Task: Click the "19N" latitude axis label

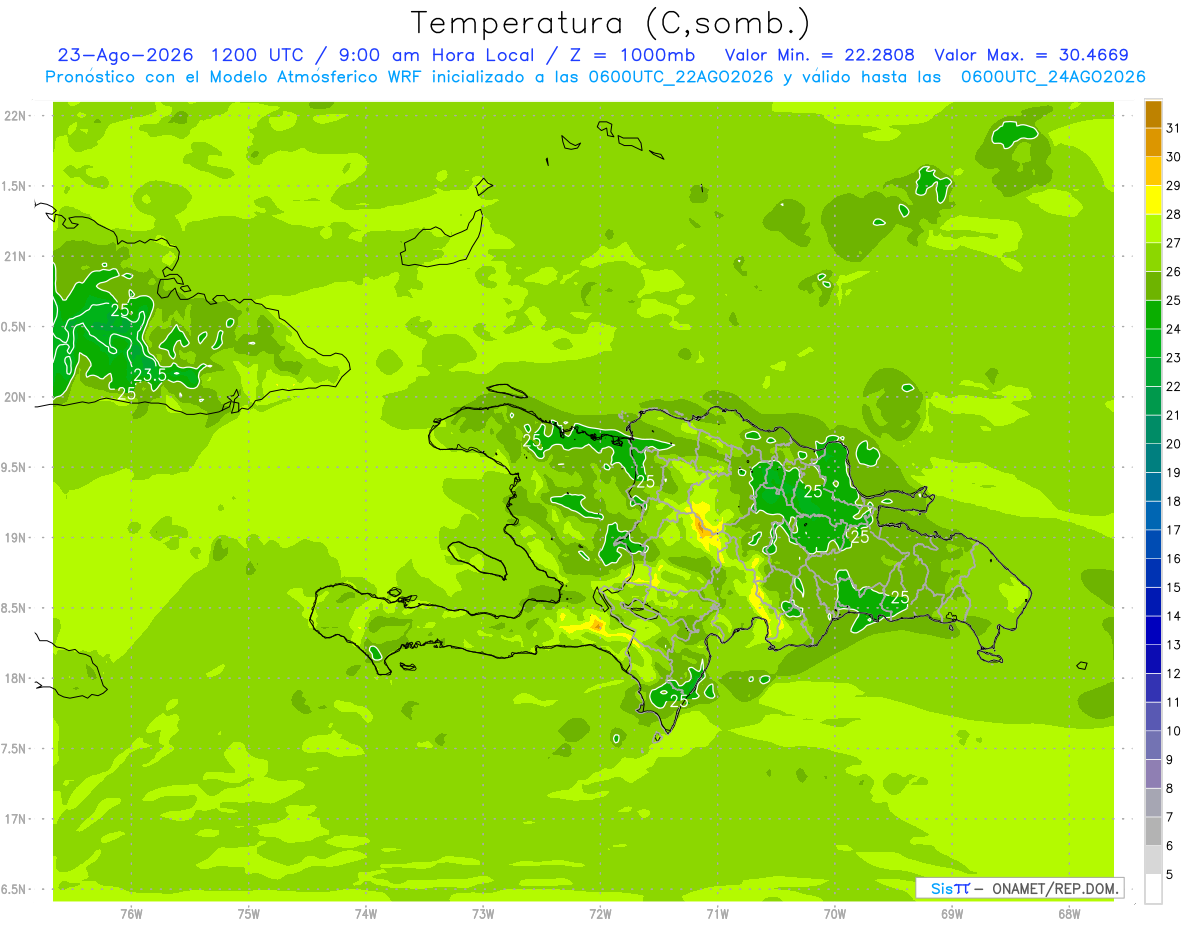Action: [x=15, y=537]
